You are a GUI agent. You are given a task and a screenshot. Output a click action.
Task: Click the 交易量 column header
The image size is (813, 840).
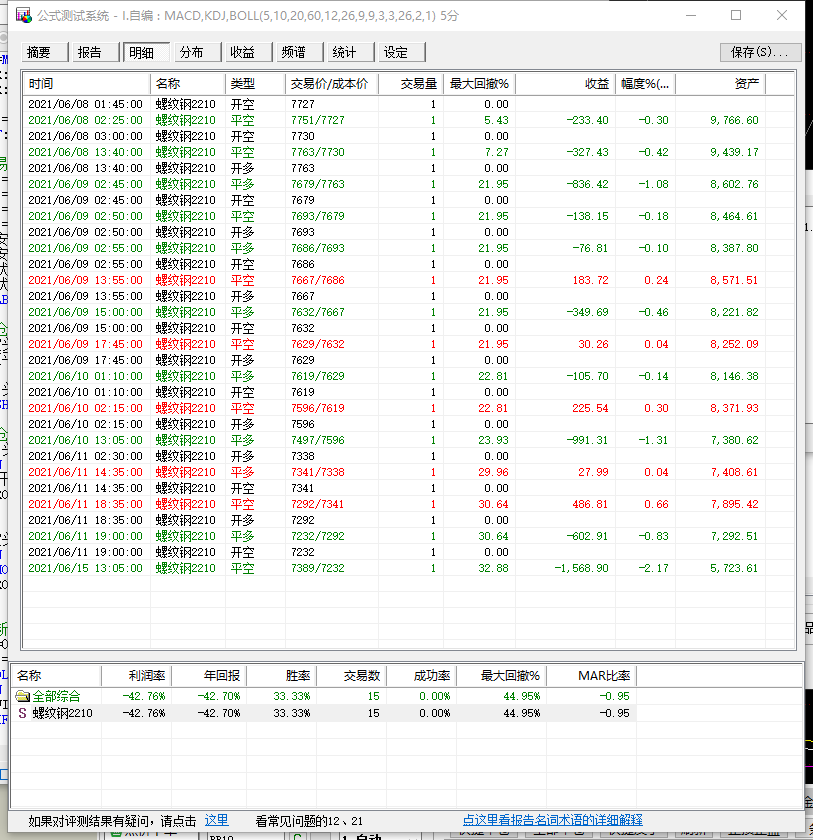pos(411,84)
